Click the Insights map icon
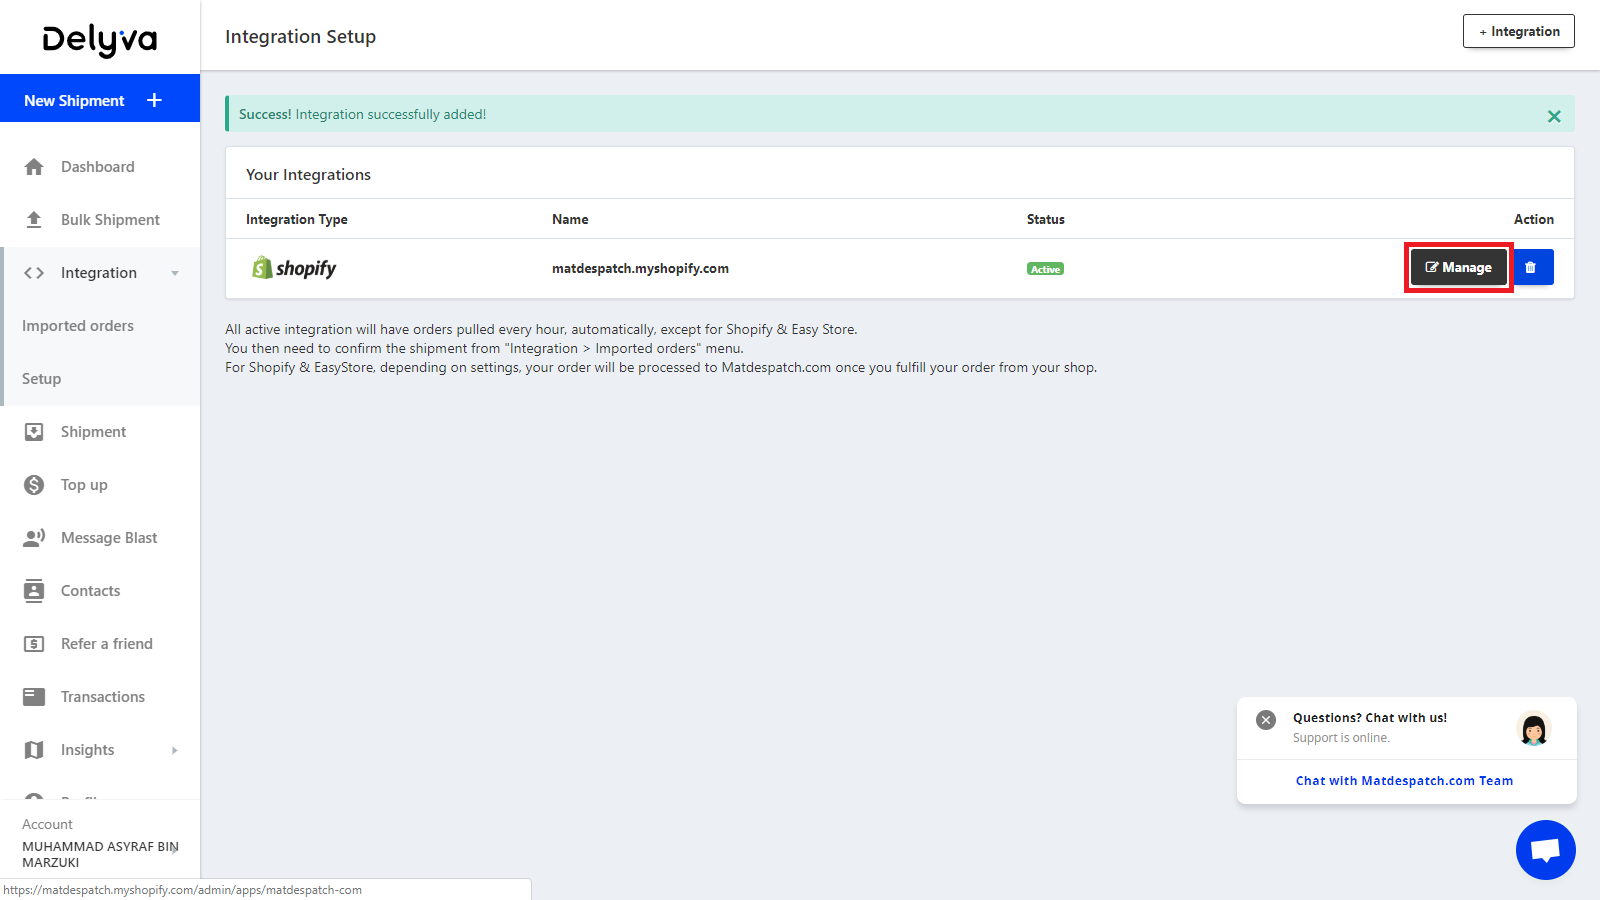Viewport: 1600px width, 900px height. tap(34, 750)
